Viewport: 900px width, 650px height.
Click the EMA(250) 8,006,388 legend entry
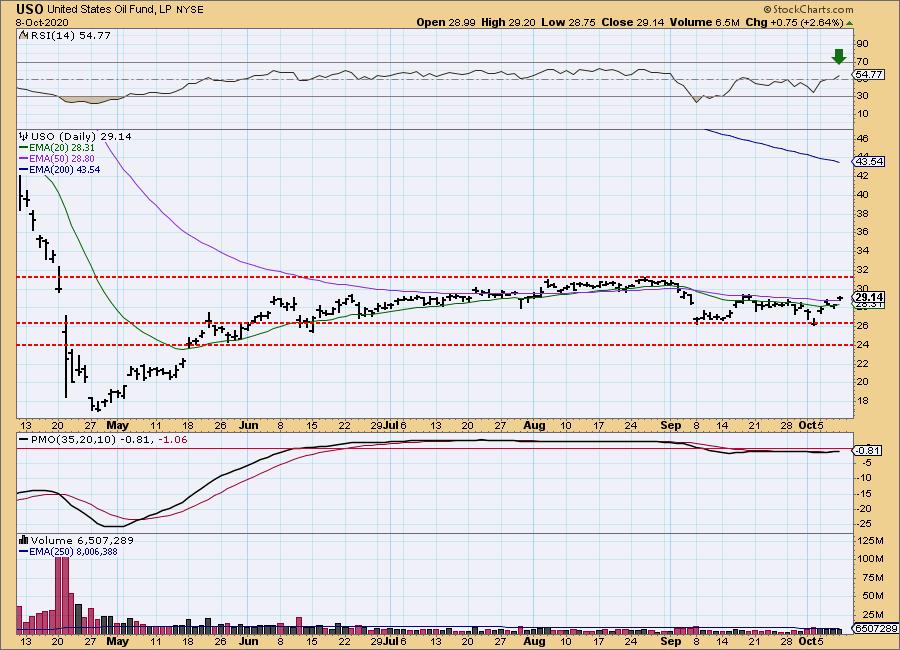click(x=73, y=551)
